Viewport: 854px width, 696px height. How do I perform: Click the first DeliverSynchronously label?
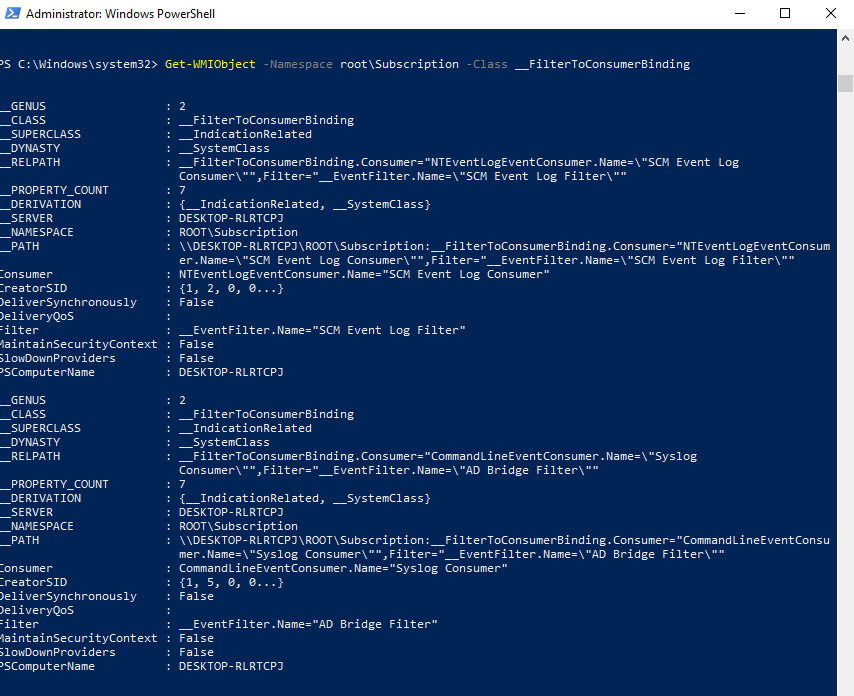[69, 302]
